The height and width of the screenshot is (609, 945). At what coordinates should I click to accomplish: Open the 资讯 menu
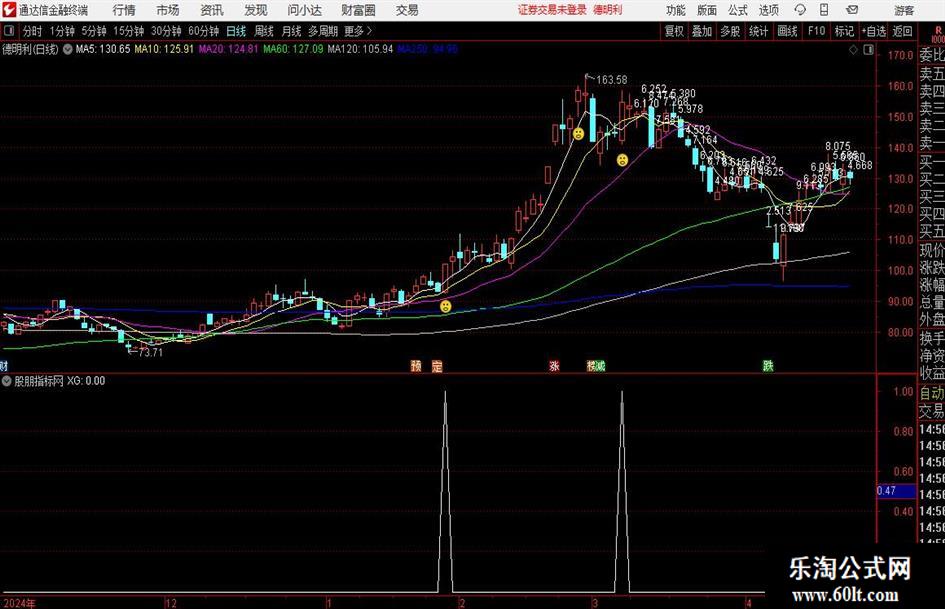[x=212, y=10]
